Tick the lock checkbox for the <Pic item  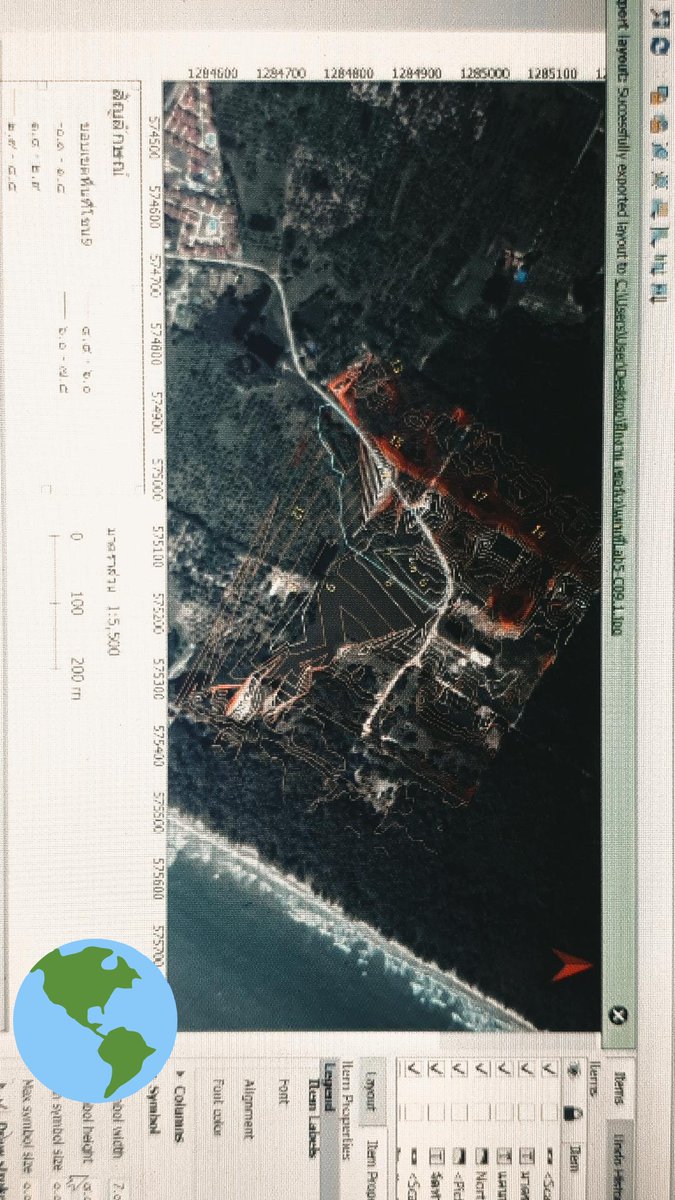(x=459, y=1112)
